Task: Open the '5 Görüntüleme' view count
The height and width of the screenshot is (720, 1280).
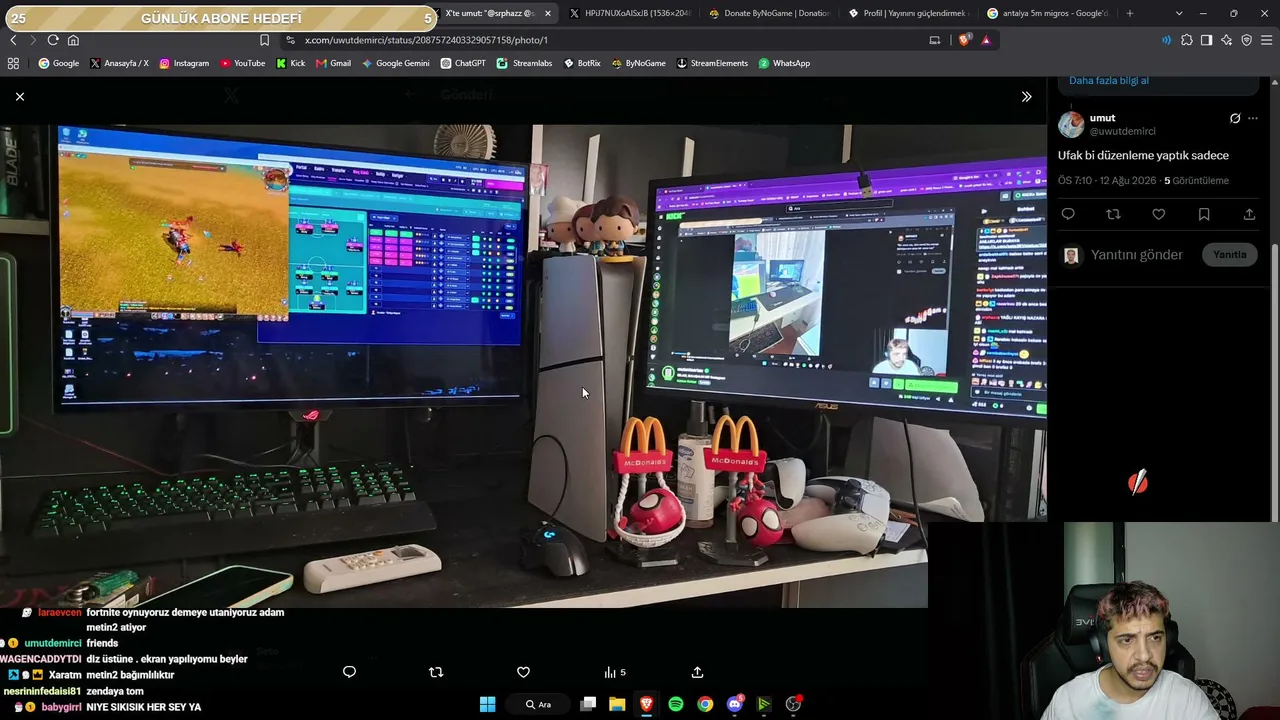Action: (x=1196, y=181)
